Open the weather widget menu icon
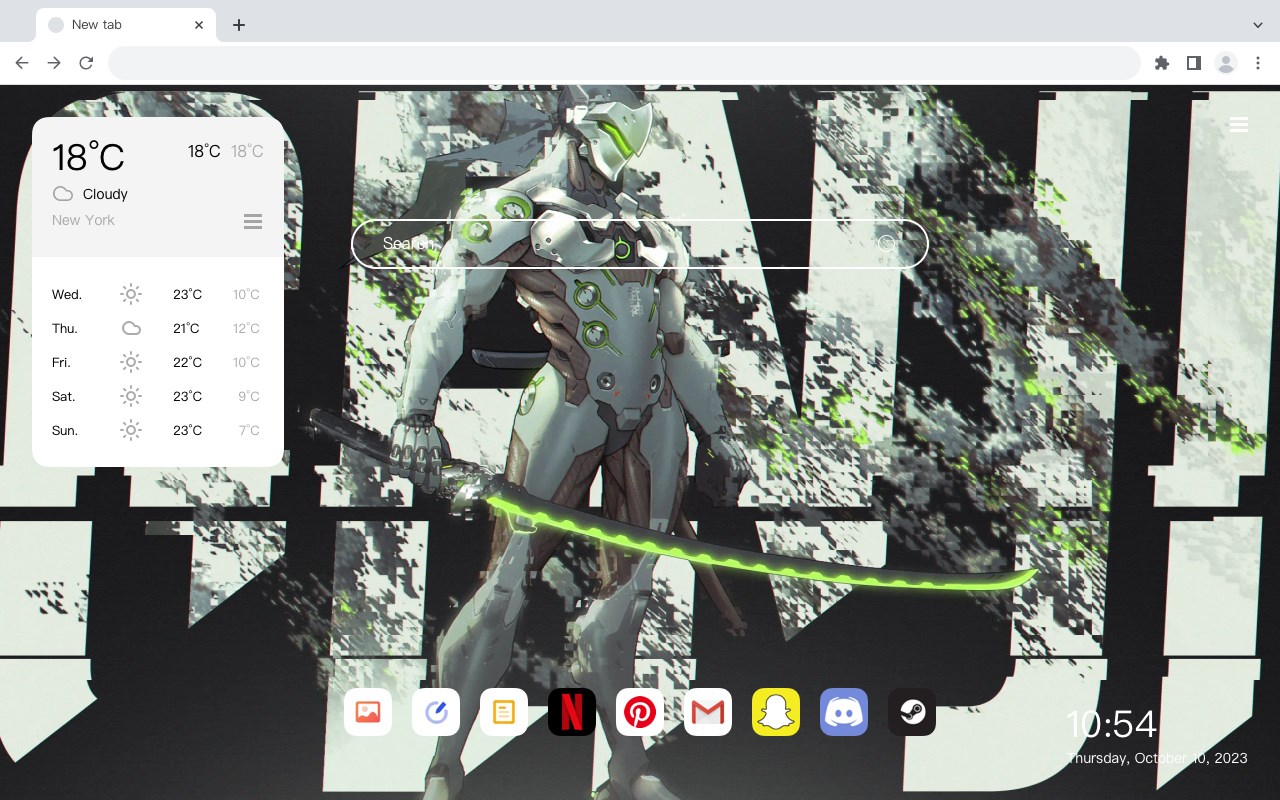The image size is (1280, 800). pyautogui.click(x=253, y=221)
